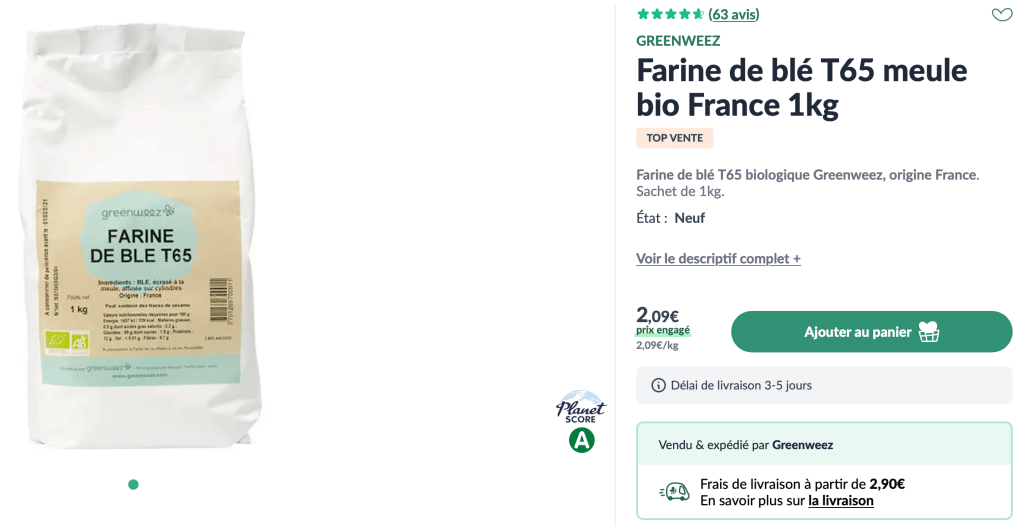Add product to wishlist with heart icon
This screenshot has height=526, width=1023.
[1001, 15]
